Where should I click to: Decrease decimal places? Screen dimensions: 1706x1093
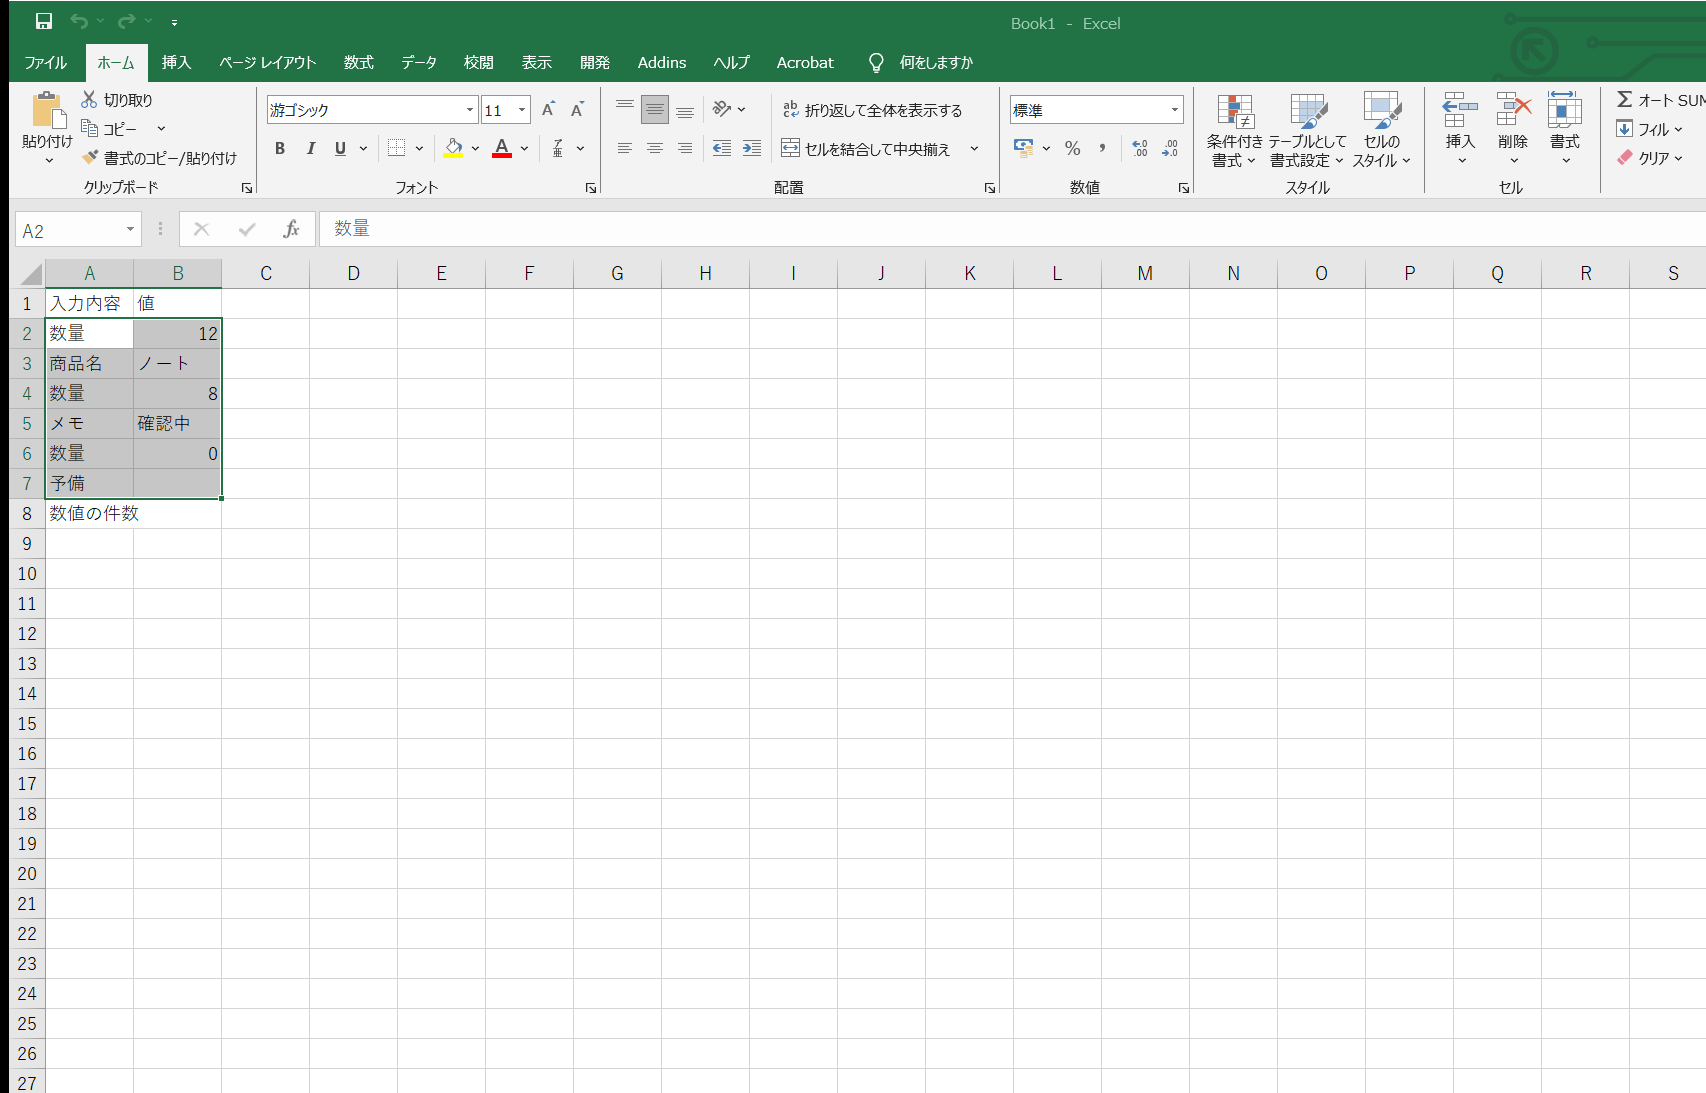[x=1170, y=148]
